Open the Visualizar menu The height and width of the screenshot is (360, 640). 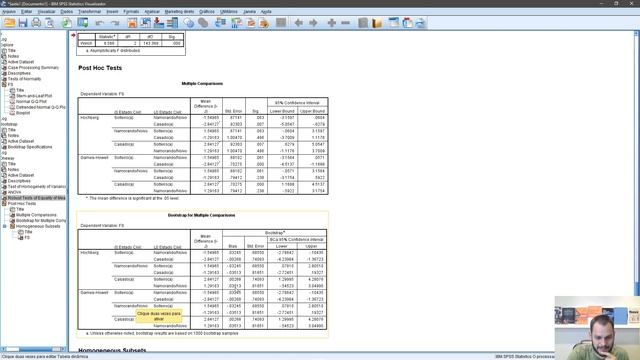[46, 11]
